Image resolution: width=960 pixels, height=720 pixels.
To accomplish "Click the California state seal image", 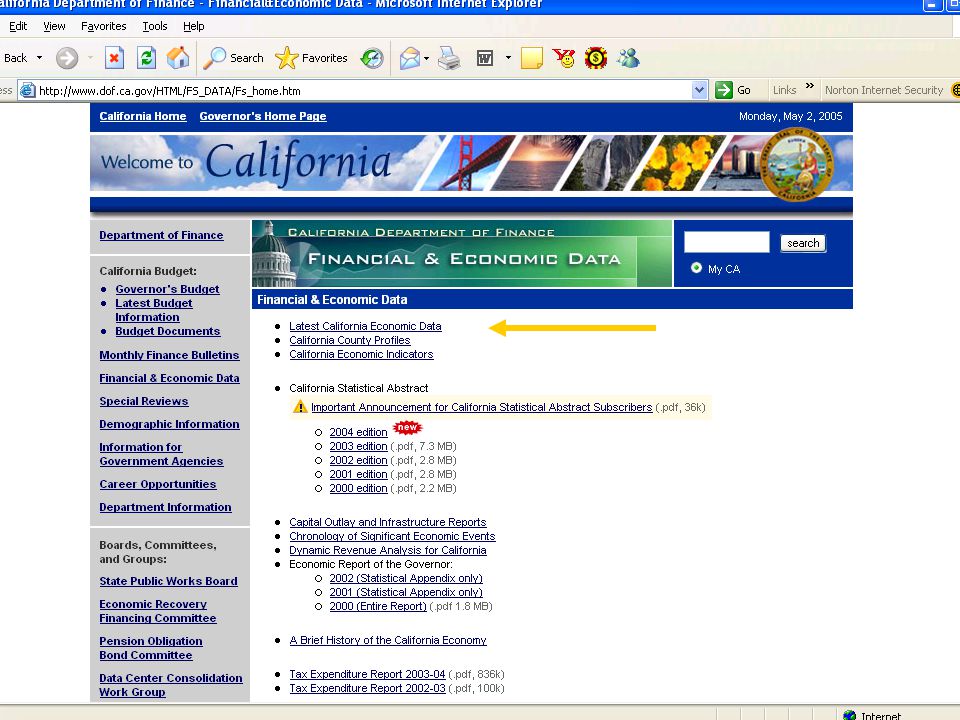I will 797,164.
